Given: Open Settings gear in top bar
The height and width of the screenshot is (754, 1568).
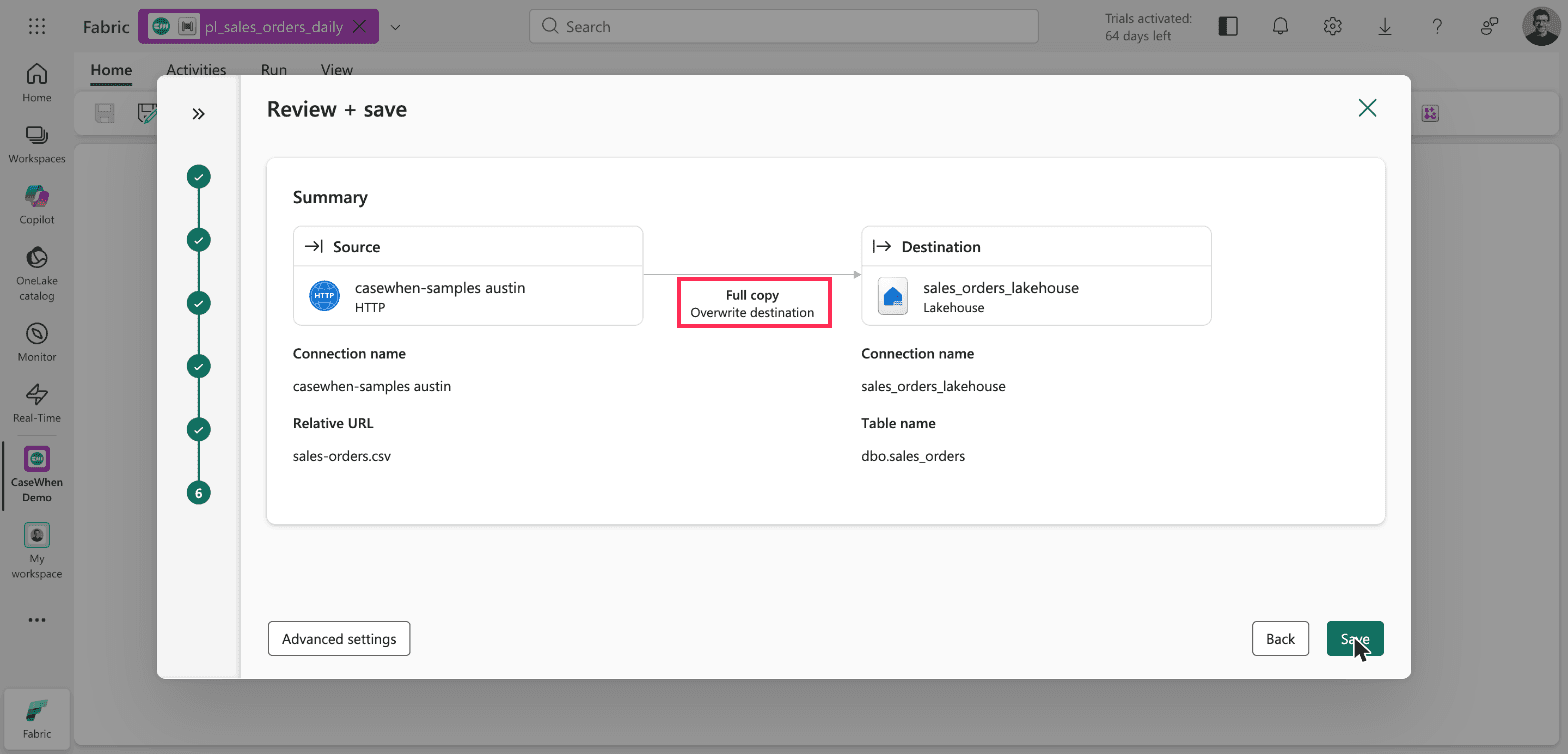Looking at the screenshot, I should tap(1332, 27).
